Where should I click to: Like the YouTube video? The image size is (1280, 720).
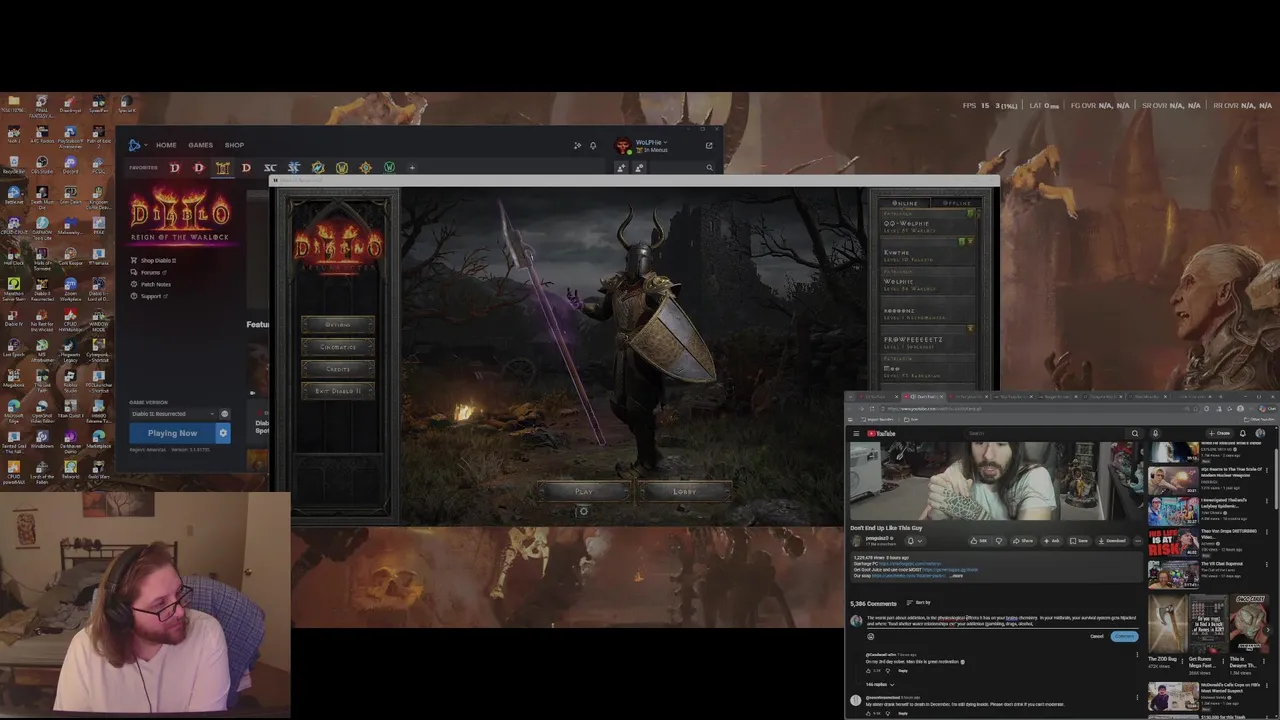coord(979,541)
